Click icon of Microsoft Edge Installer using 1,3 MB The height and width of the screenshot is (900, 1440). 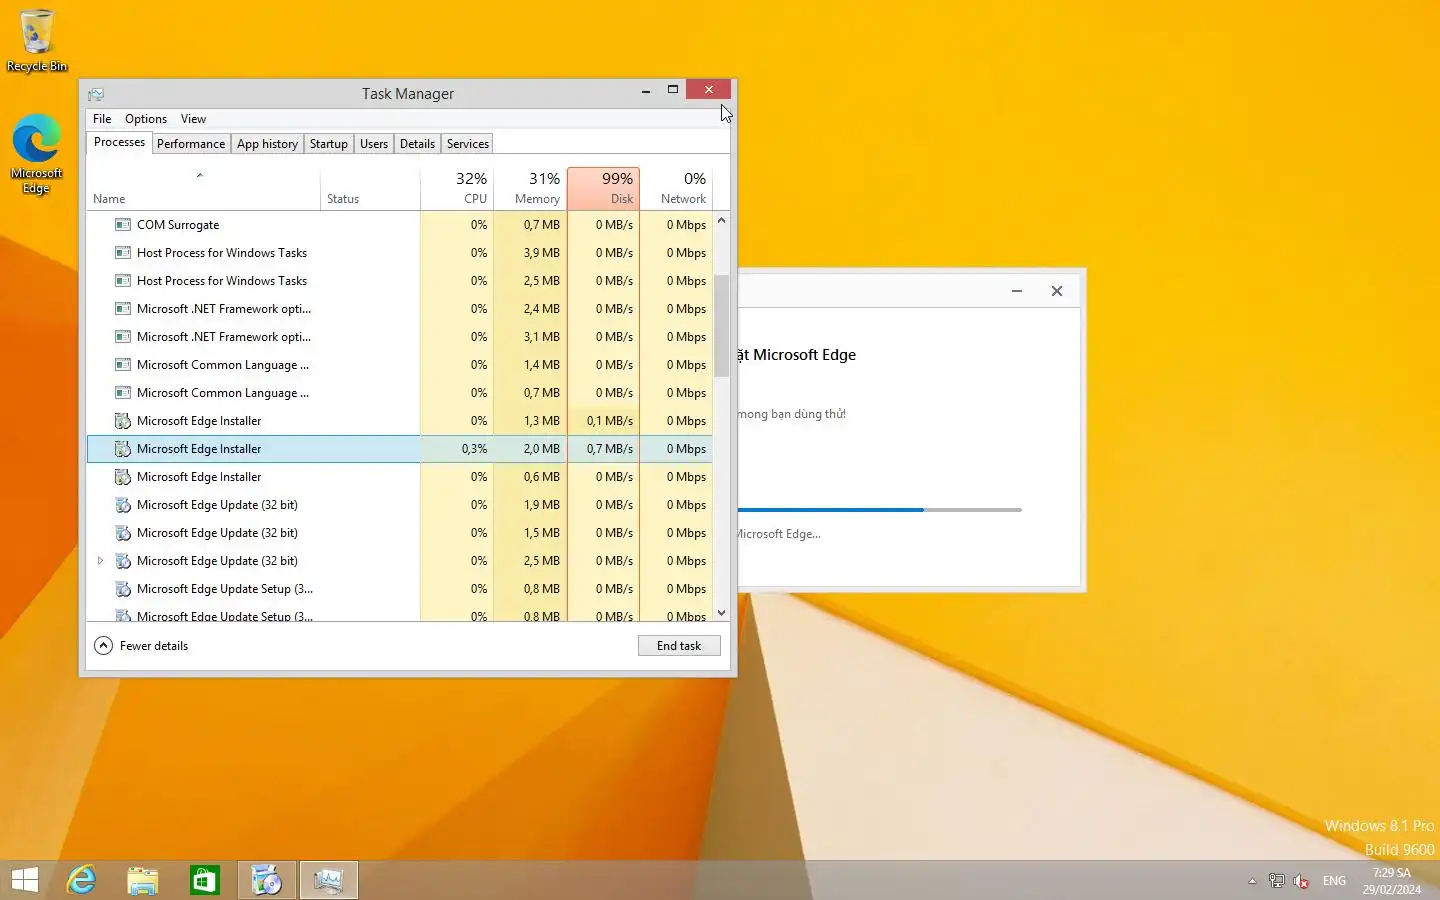coord(123,421)
